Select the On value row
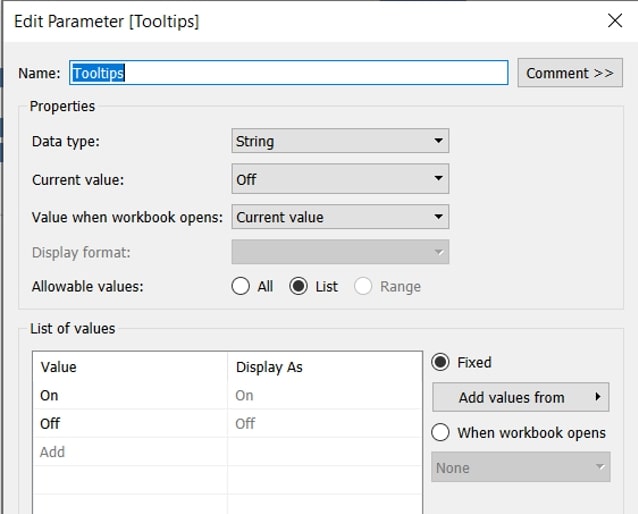 (130, 395)
